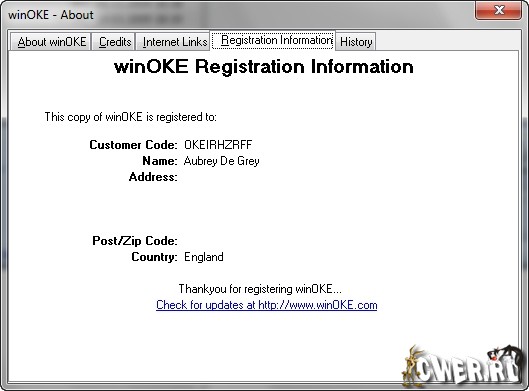This screenshot has height=391, width=529.
Task: Click the Address label
Action: click(153, 177)
